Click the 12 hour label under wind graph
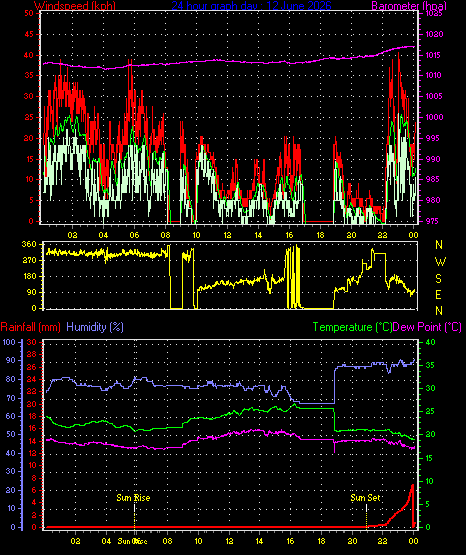 point(227,235)
